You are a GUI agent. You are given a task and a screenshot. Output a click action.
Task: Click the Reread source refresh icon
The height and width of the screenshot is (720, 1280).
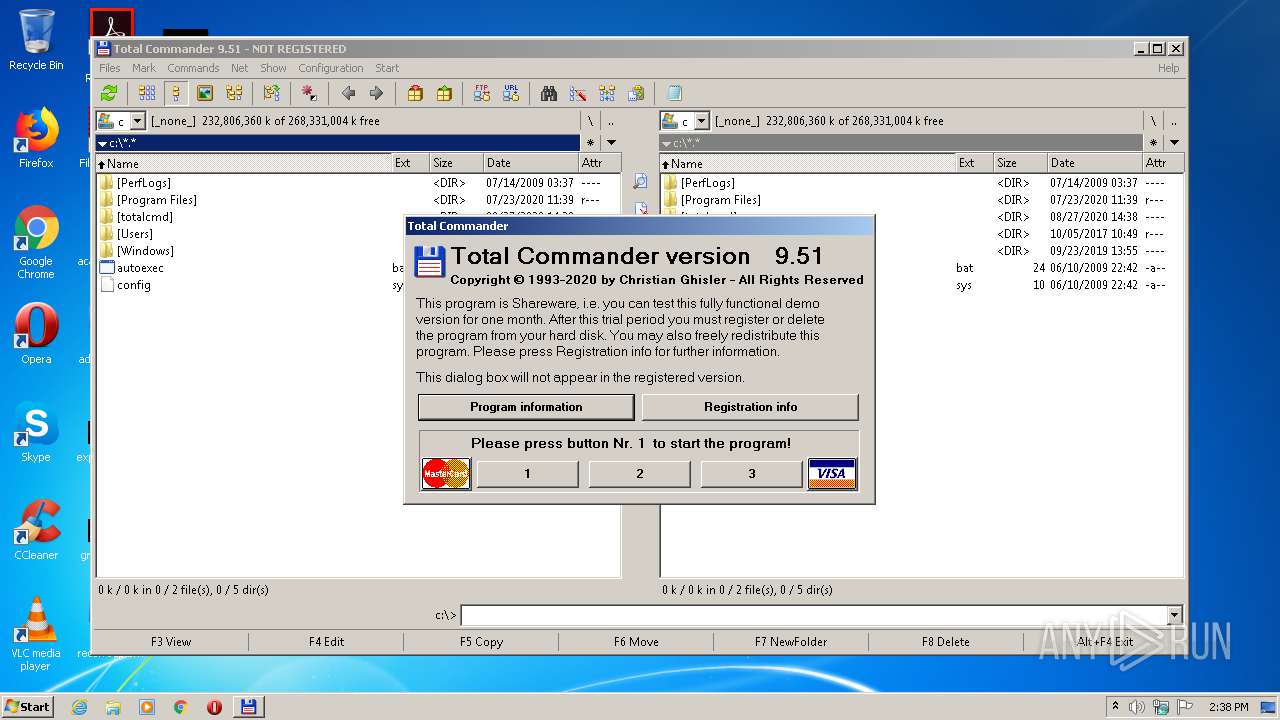[x=109, y=93]
